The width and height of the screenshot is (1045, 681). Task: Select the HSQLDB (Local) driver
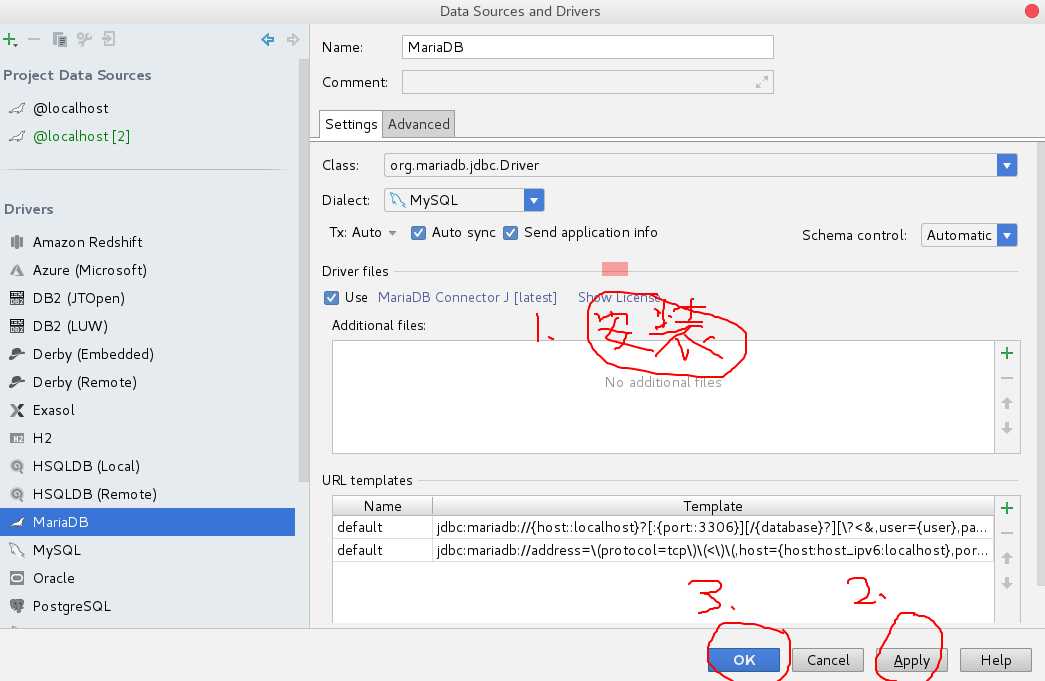pyautogui.click(x=147, y=466)
